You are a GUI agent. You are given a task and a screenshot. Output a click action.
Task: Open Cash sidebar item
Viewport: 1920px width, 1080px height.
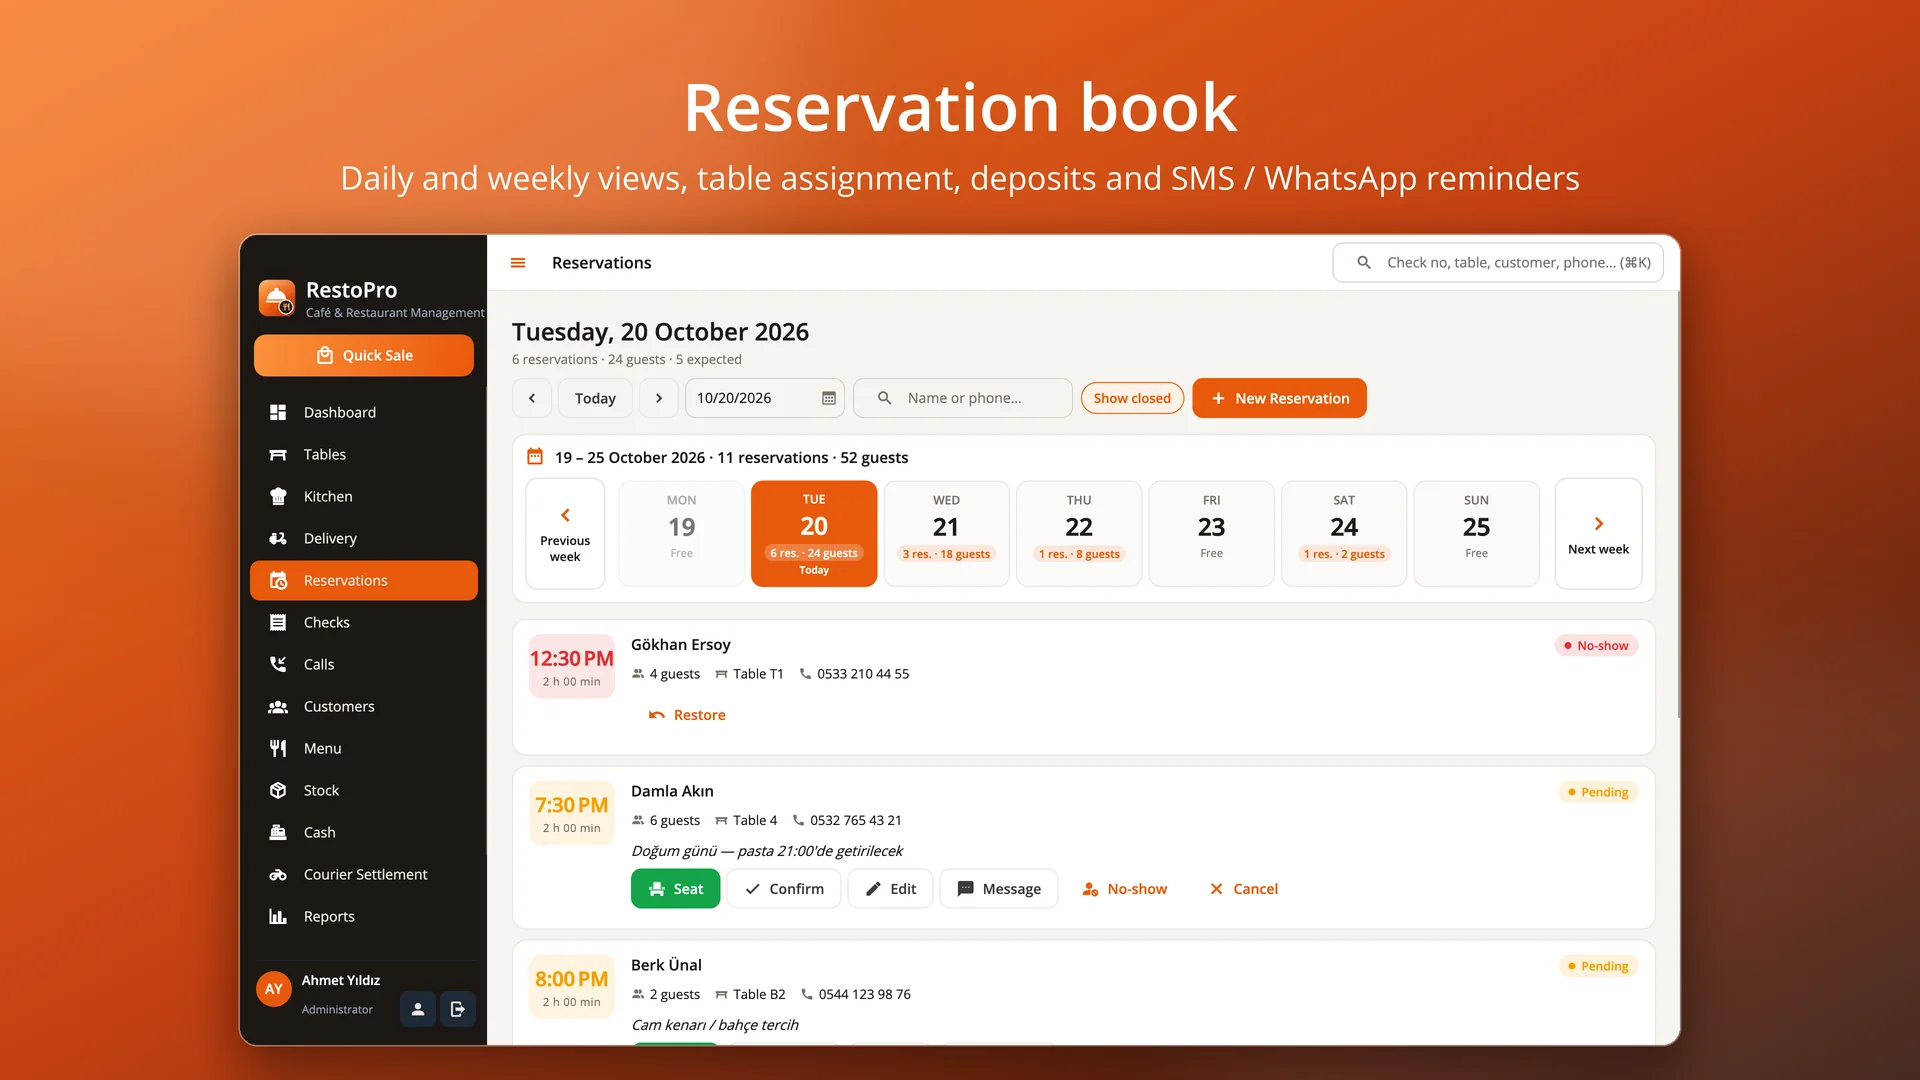click(x=364, y=832)
